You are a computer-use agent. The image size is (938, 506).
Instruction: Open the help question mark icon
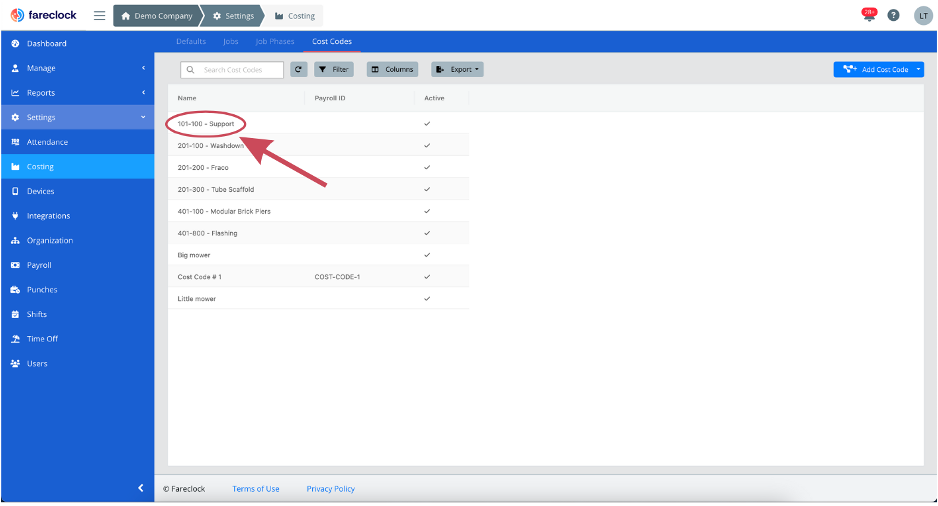point(893,16)
